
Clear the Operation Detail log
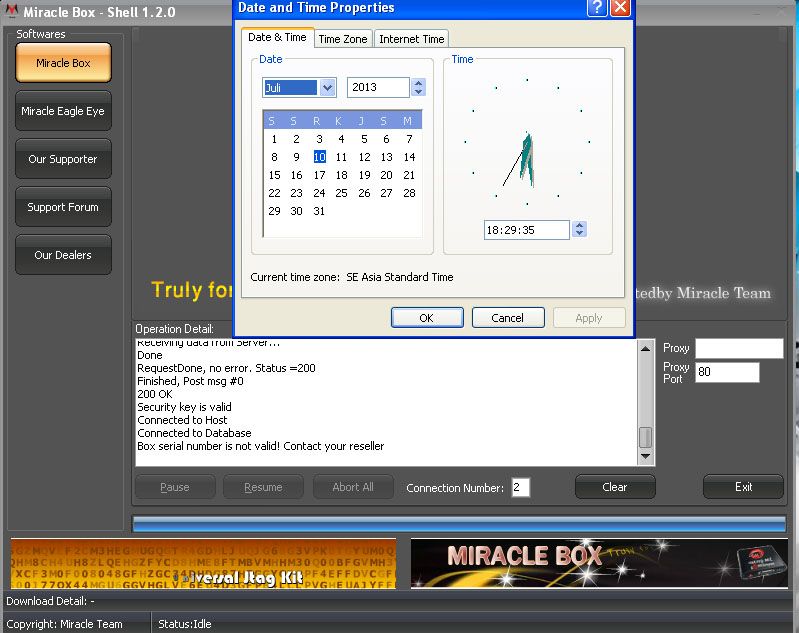pyautogui.click(x=615, y=487)
